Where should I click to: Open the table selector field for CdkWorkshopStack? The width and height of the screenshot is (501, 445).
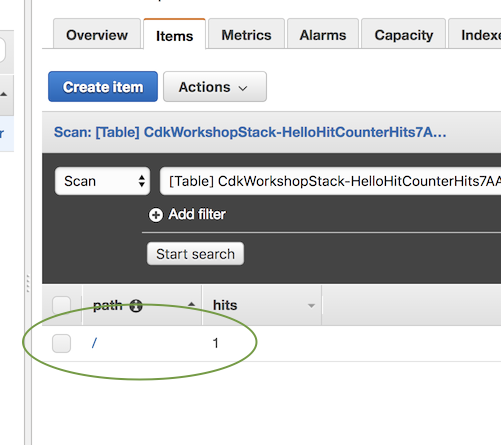click(330, 181)
